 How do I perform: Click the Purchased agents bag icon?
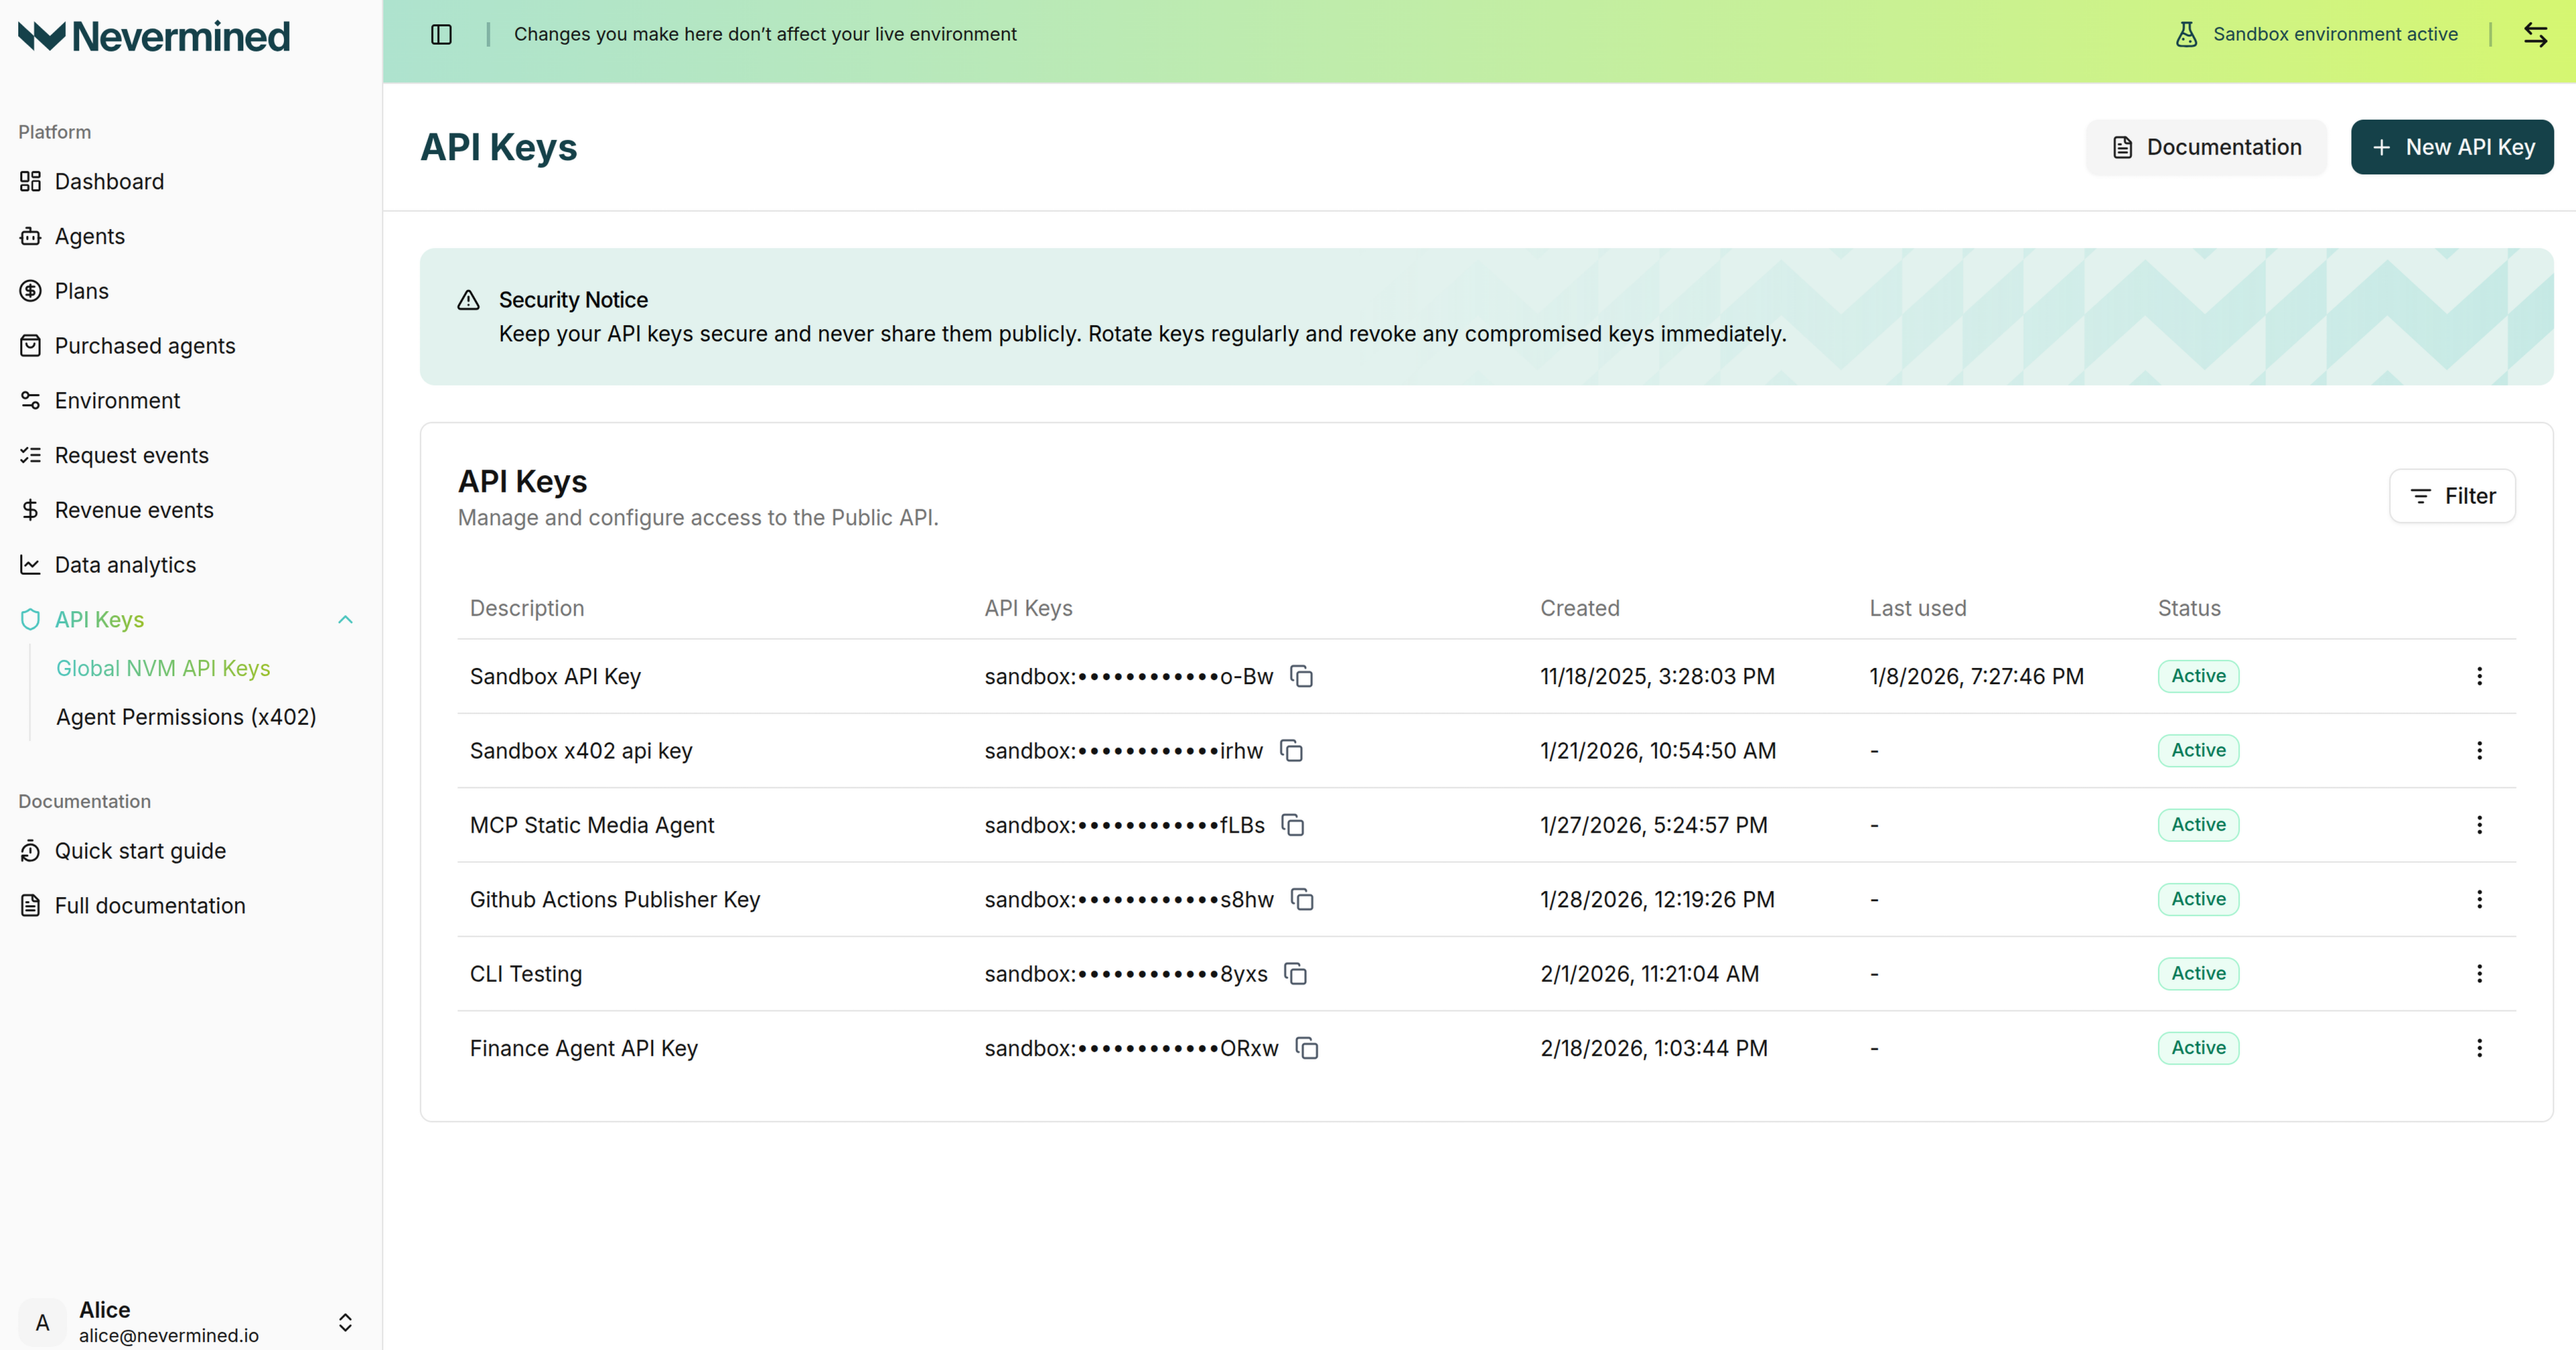[30, 345]
